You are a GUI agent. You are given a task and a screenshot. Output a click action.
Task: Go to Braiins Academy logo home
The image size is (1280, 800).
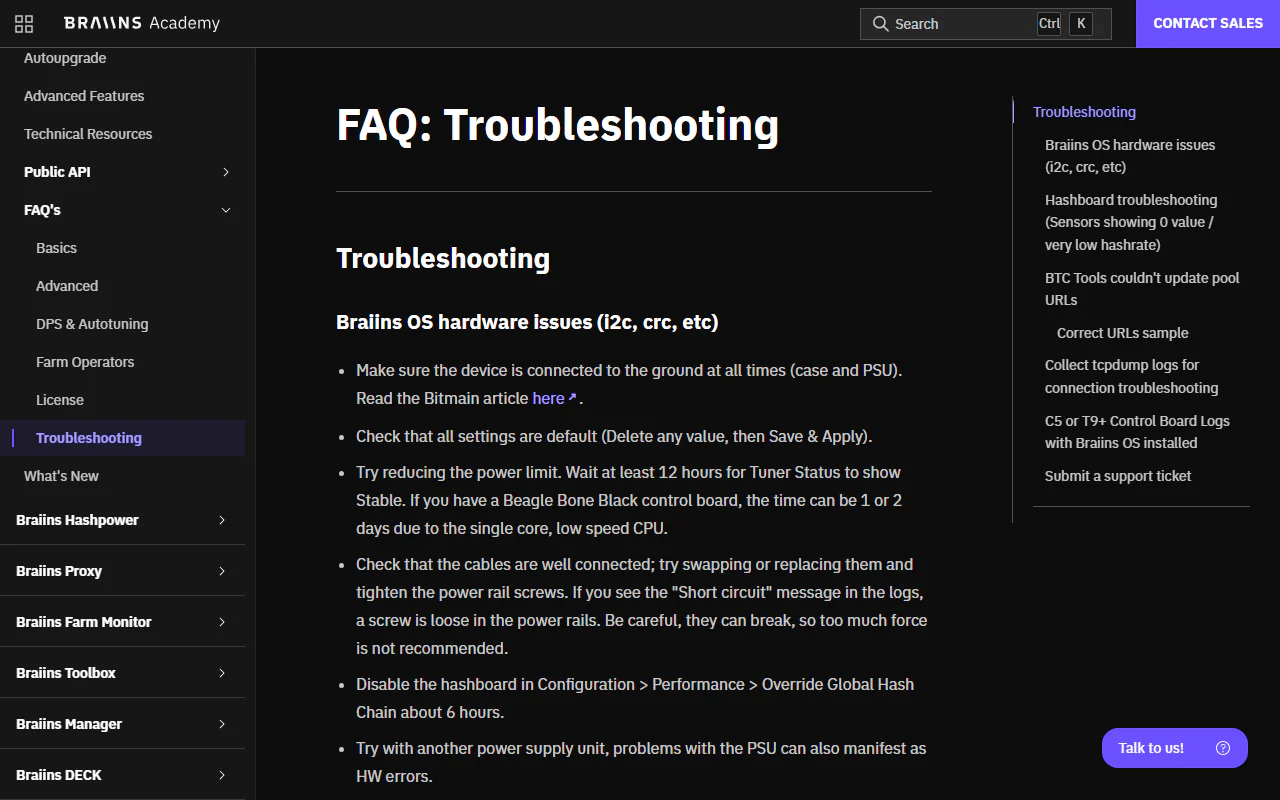click(142, 23)
